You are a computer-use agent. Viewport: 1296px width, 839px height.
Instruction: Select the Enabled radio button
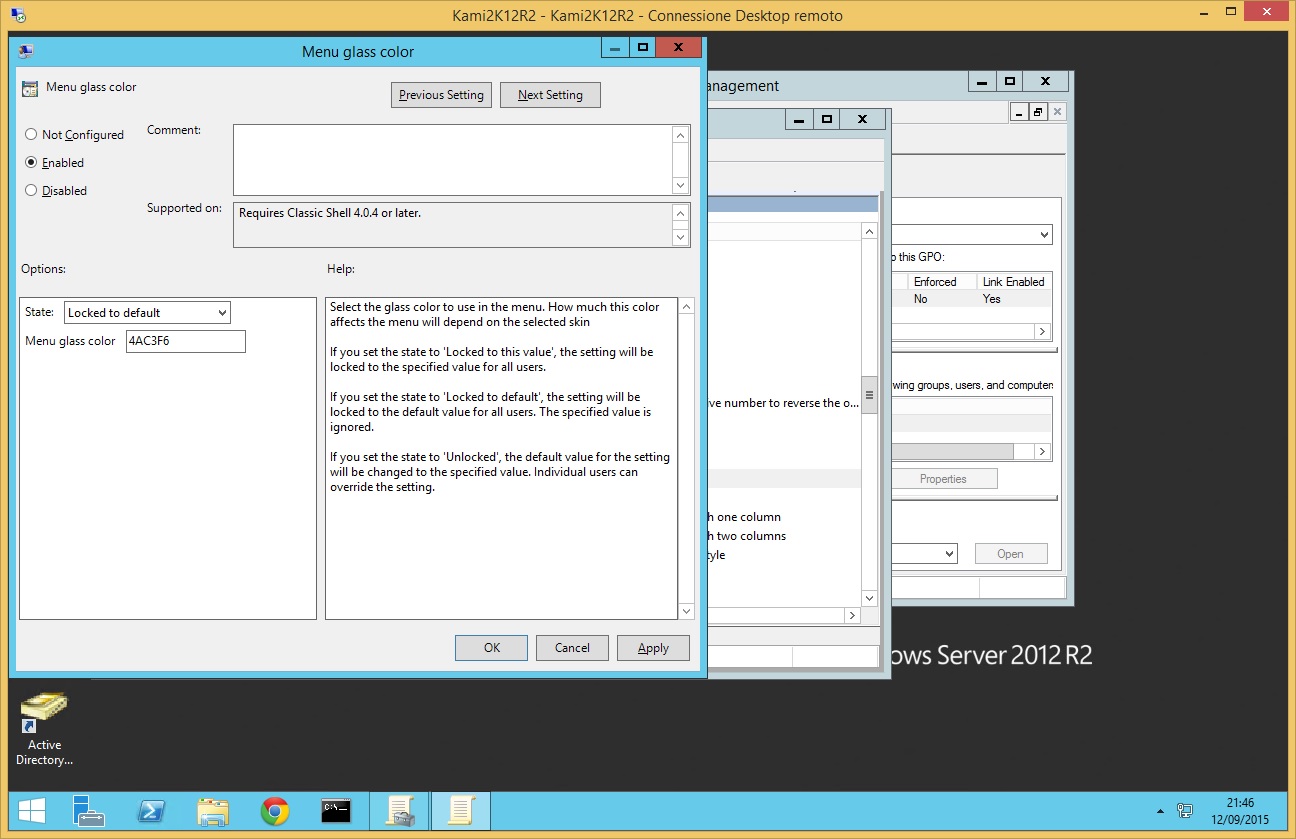coord(31,163)
